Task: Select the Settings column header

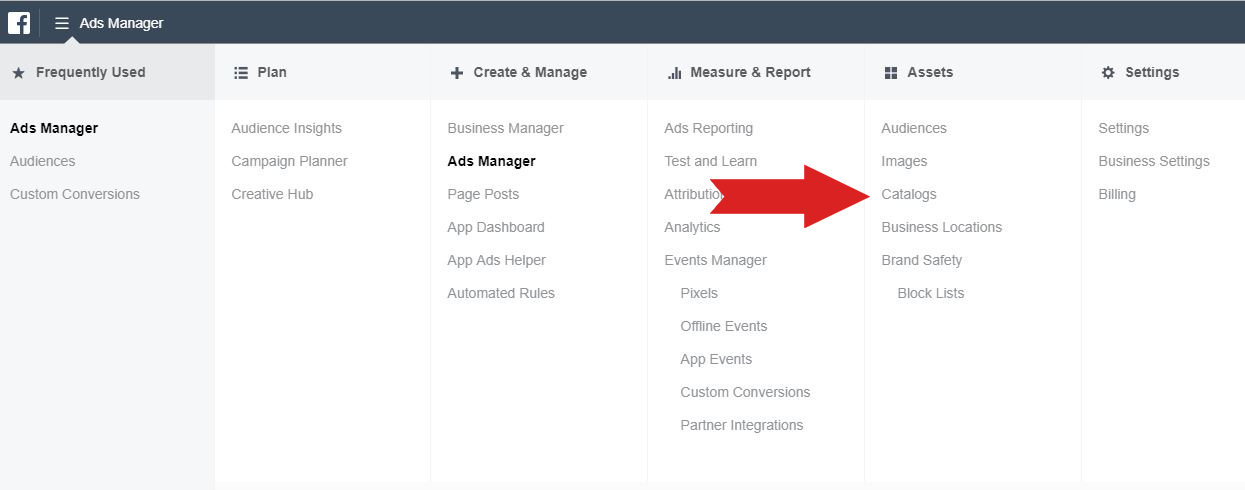Action: point(1163,72)
